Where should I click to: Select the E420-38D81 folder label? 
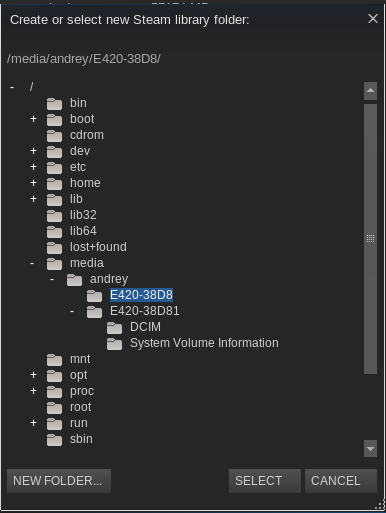[x=145, y=311]
